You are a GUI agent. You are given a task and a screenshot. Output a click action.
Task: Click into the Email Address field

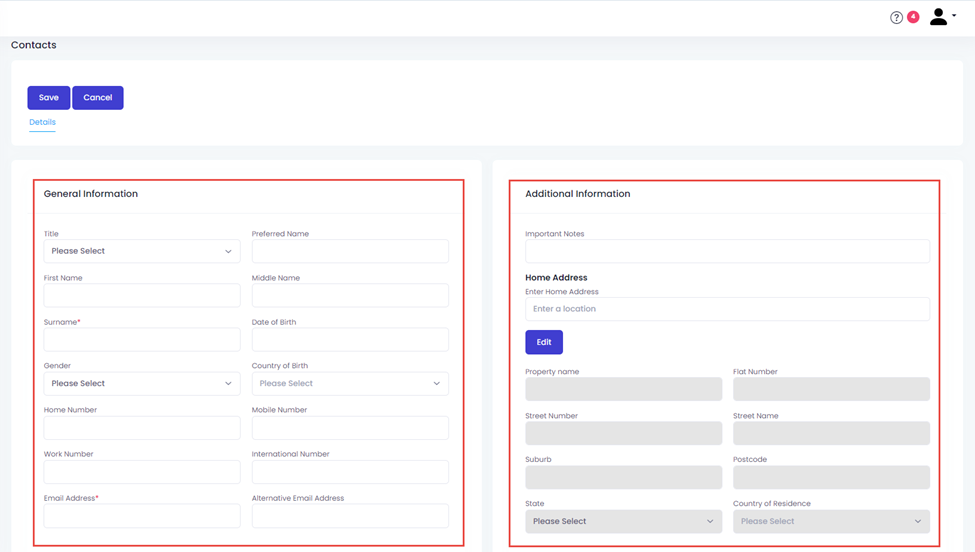142,515
